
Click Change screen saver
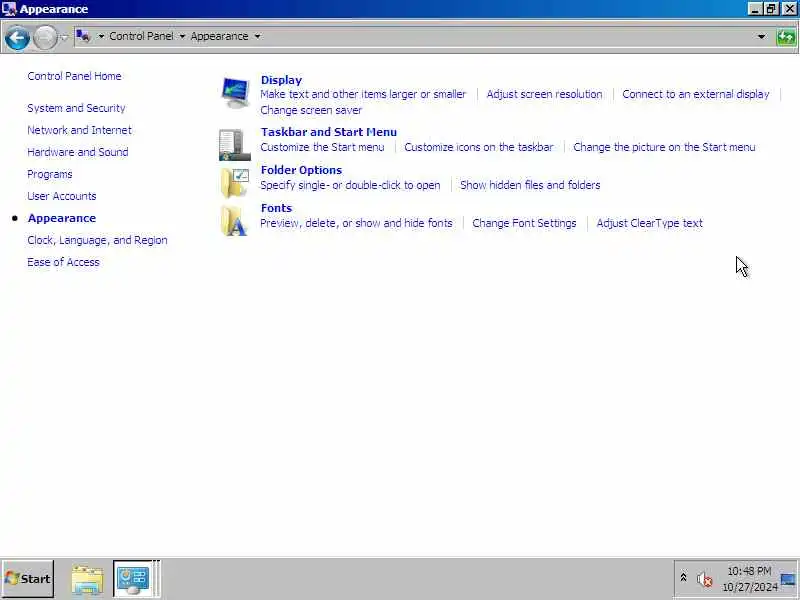coord(311,110)
